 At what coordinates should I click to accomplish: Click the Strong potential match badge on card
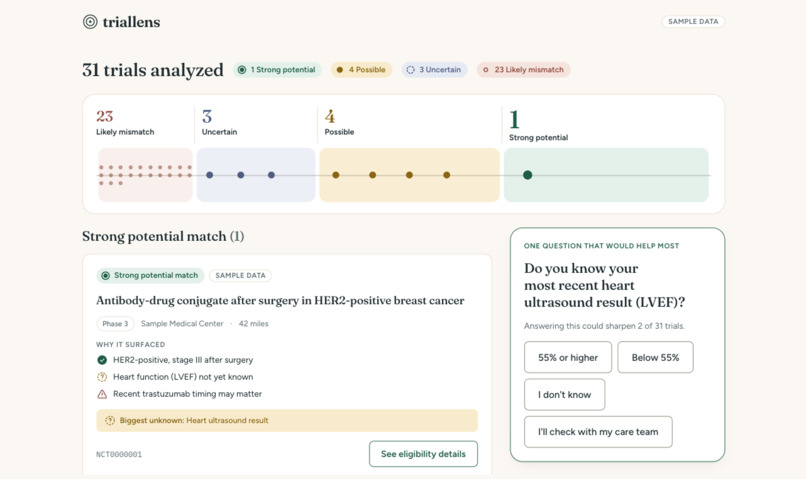pos(150,275)
